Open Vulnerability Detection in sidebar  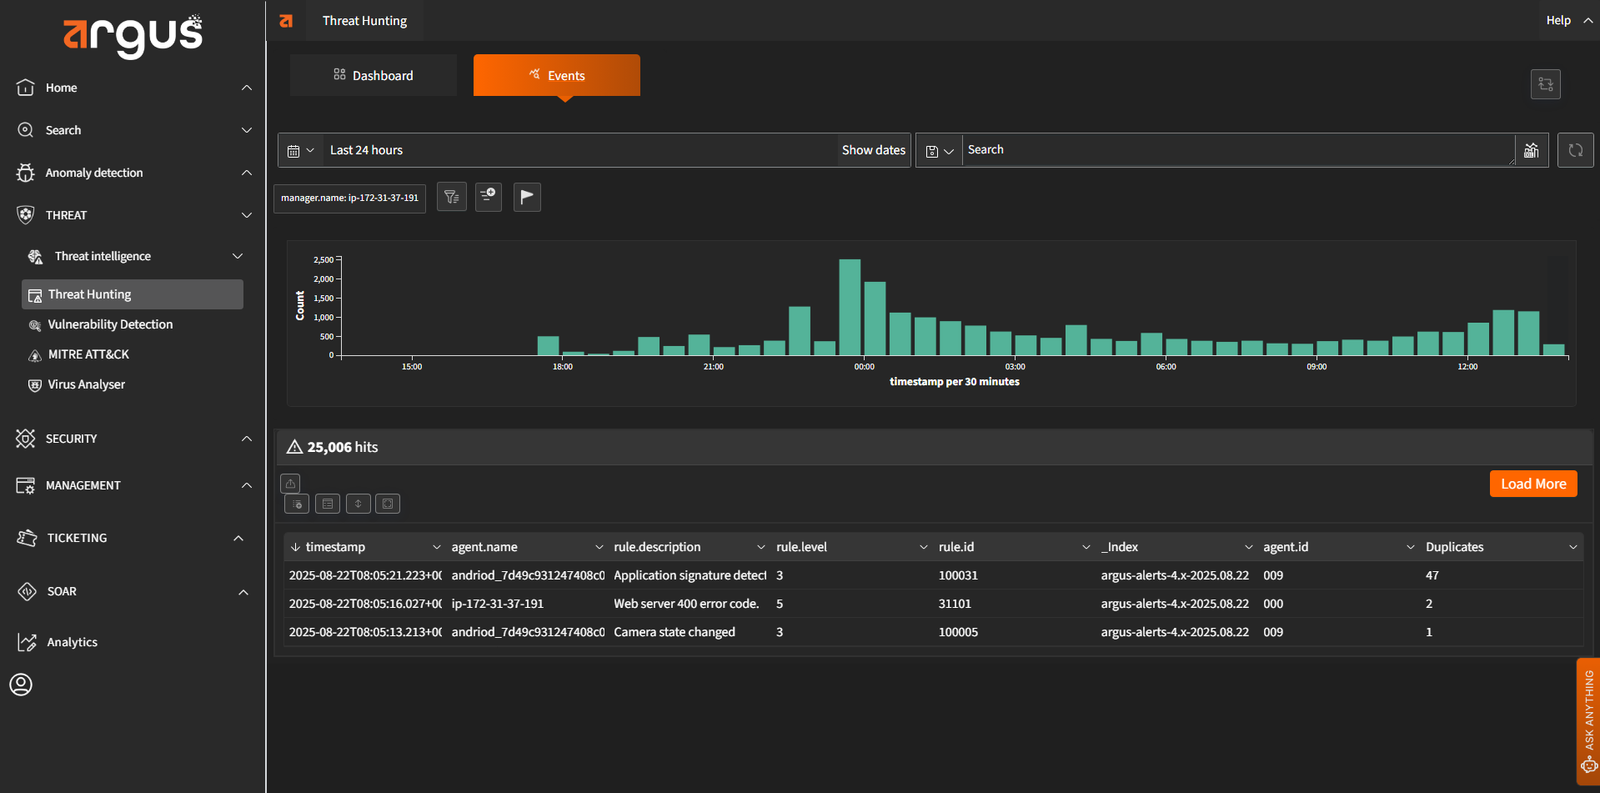pos(110,325)
